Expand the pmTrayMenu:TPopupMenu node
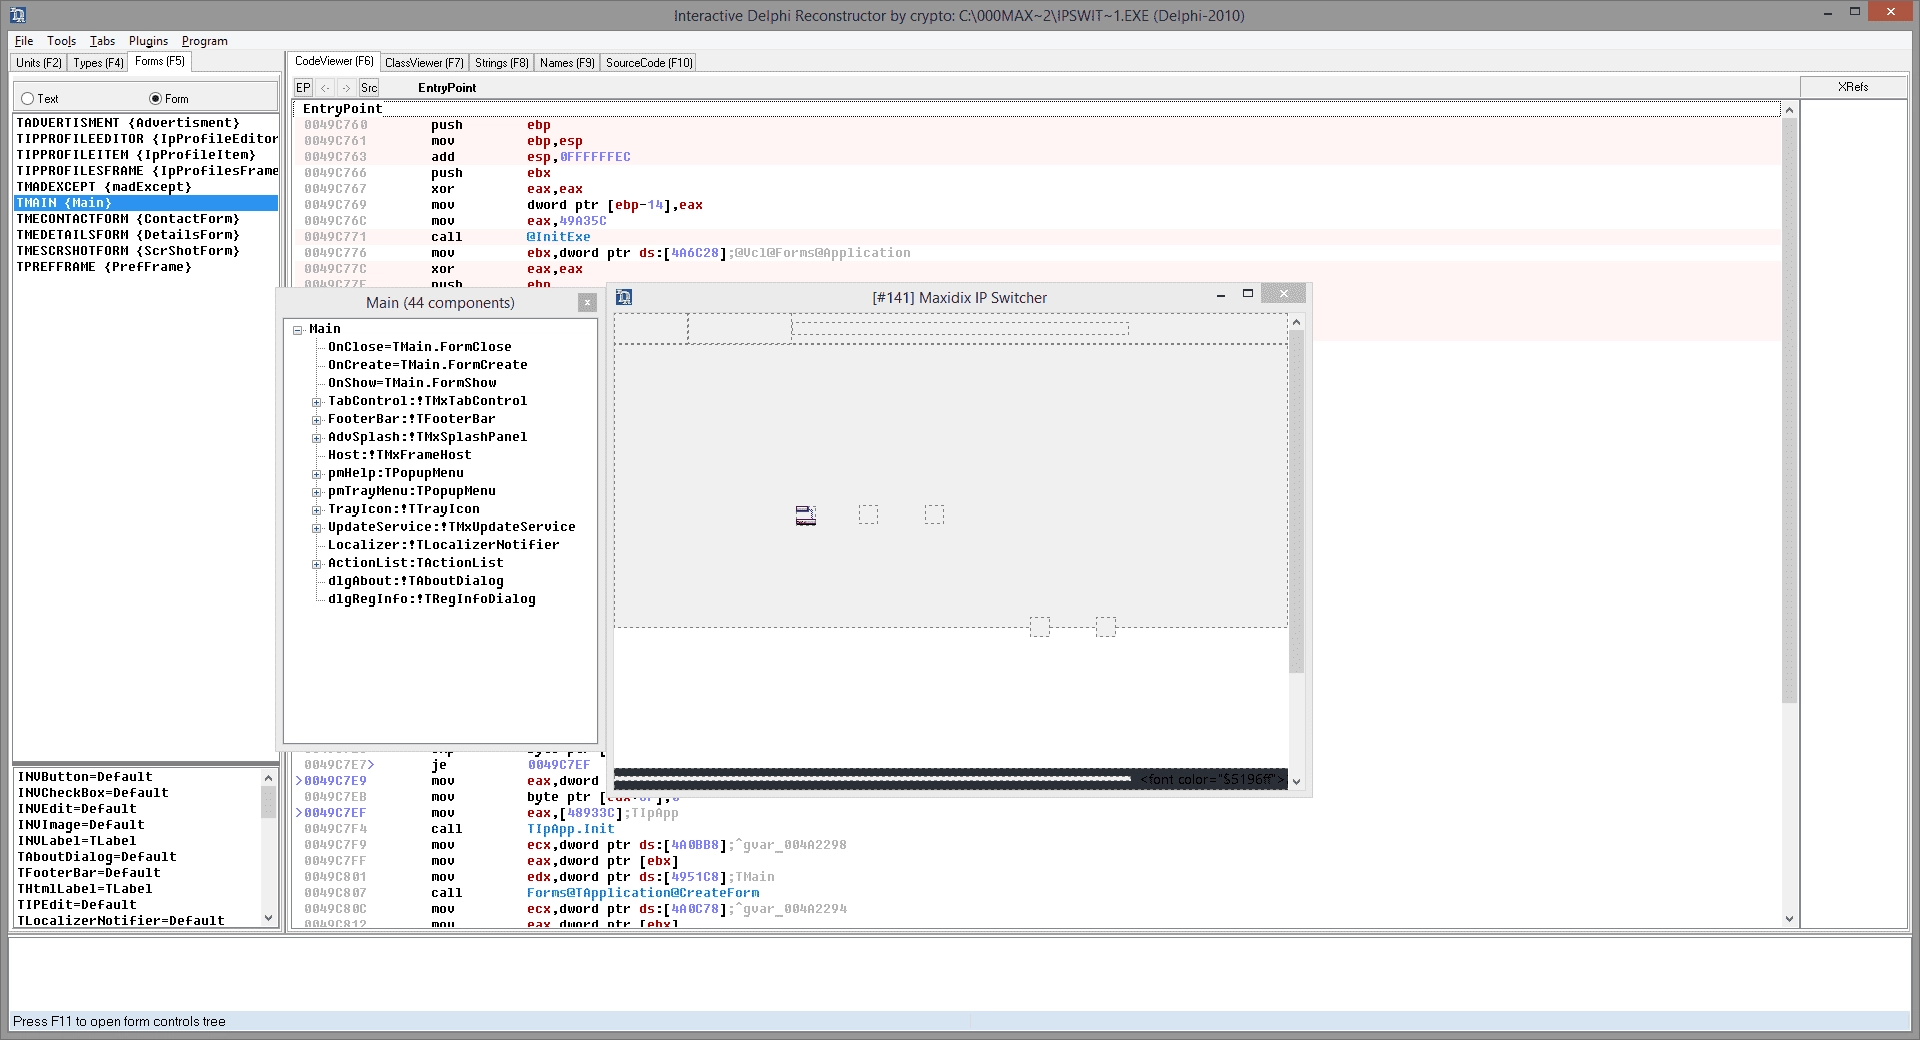The height and width of the screenshot is (1040, 1920). (316, 492)
